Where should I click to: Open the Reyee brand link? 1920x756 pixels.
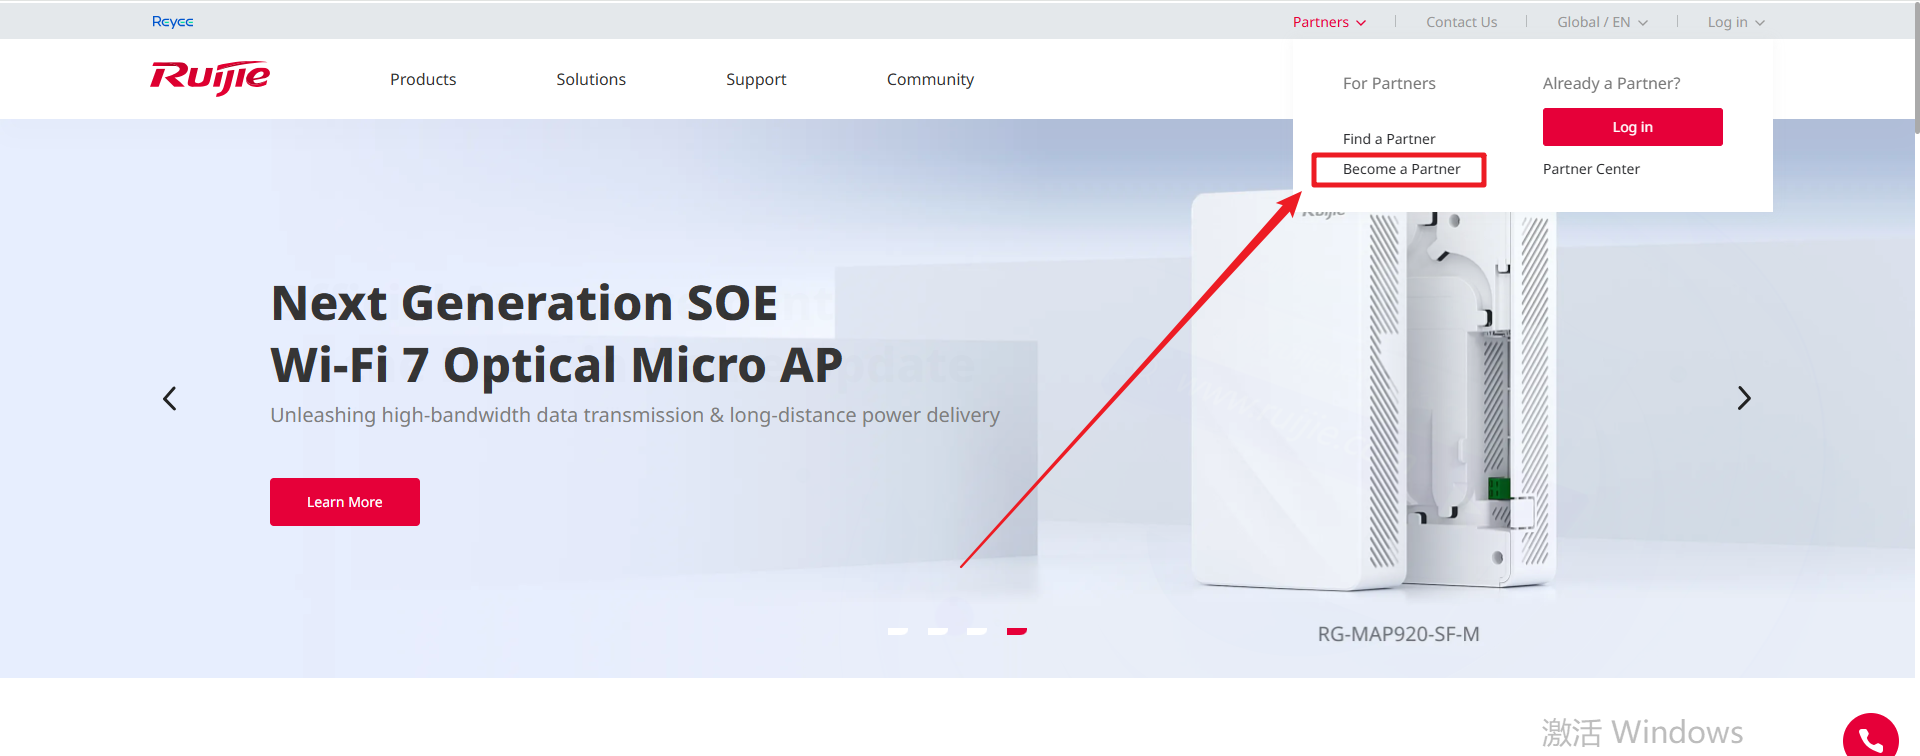click(172, 21)
